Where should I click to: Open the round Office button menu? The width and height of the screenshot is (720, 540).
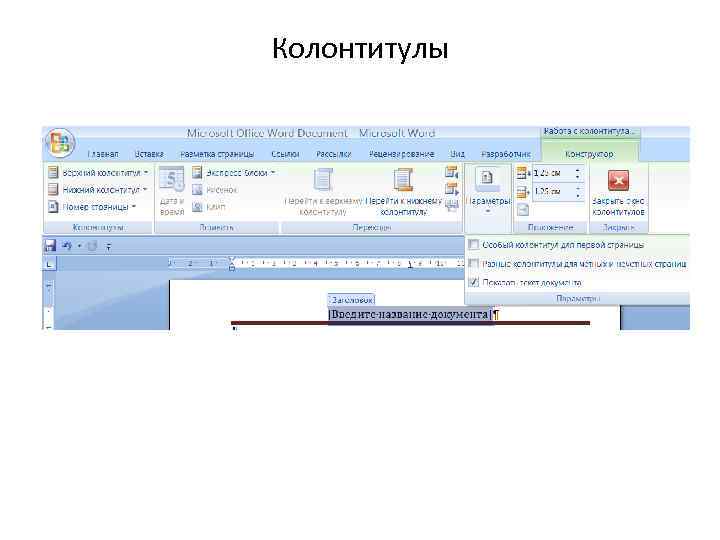60,143
